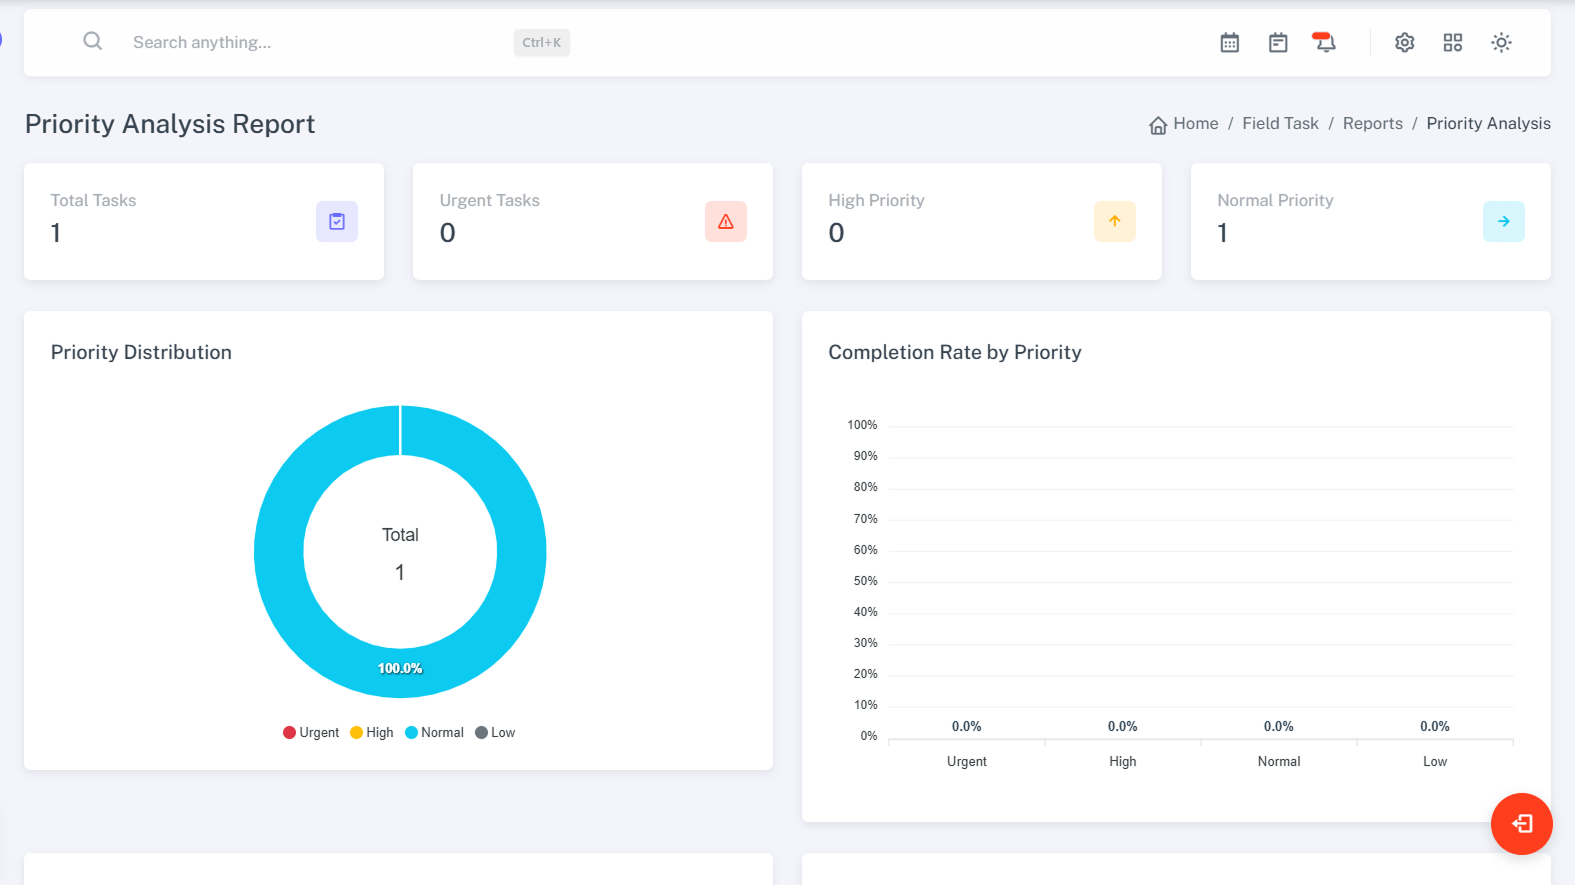
Task: Click the Urgent Tasks warning icon
Action: 725,222
